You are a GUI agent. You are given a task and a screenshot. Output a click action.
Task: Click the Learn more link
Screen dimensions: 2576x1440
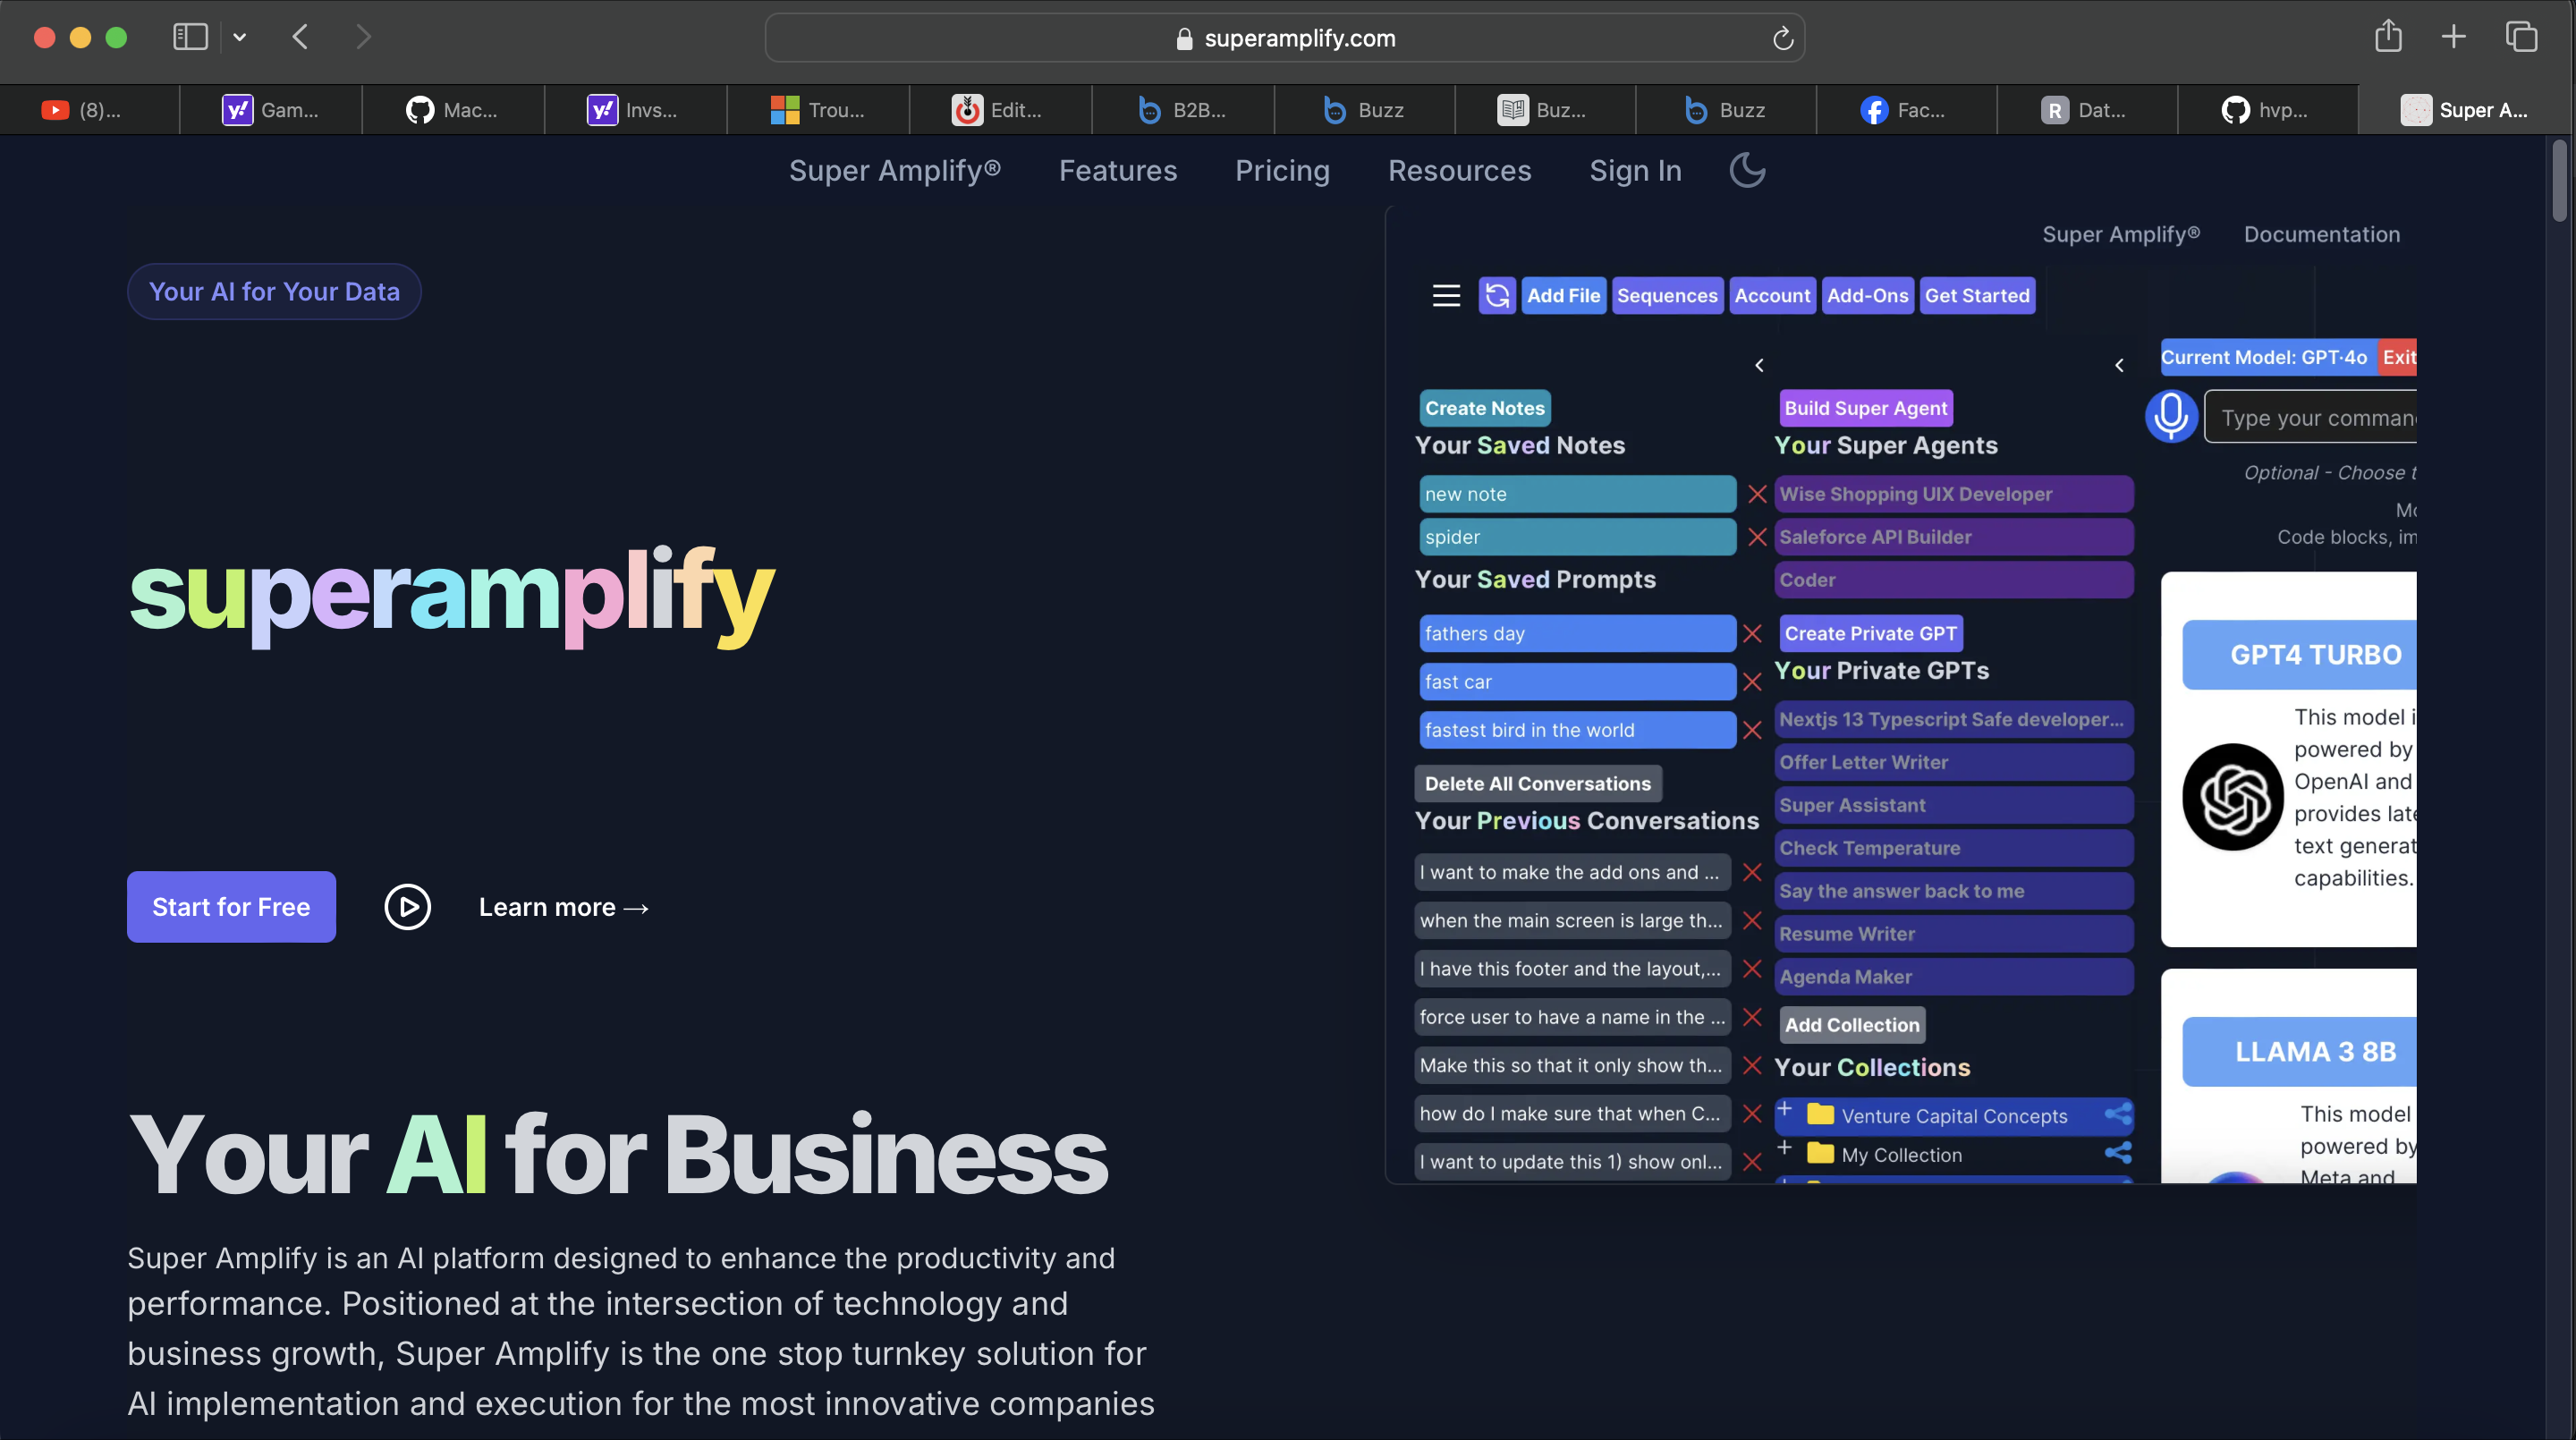click(x=564, y=907)
